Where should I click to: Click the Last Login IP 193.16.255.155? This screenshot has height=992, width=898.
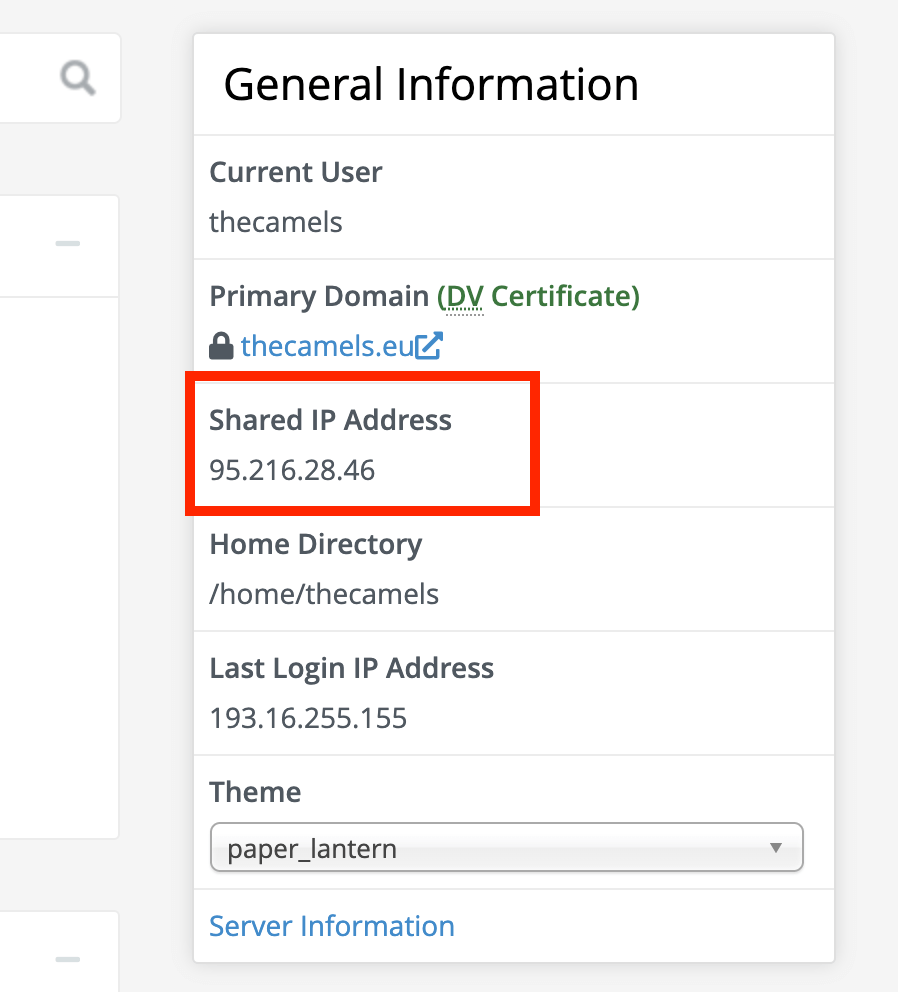click(308, 718)
